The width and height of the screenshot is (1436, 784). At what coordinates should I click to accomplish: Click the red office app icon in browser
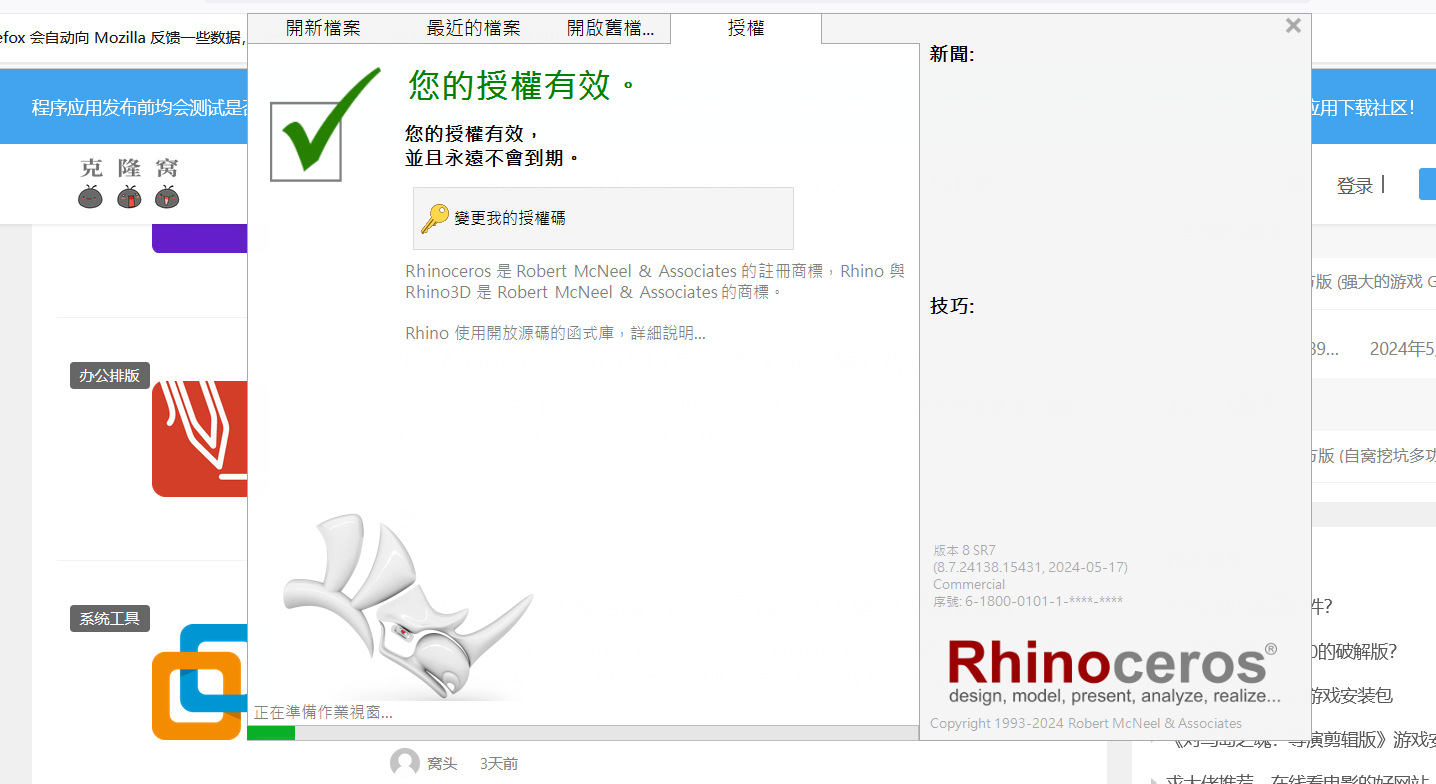(200, 438)
